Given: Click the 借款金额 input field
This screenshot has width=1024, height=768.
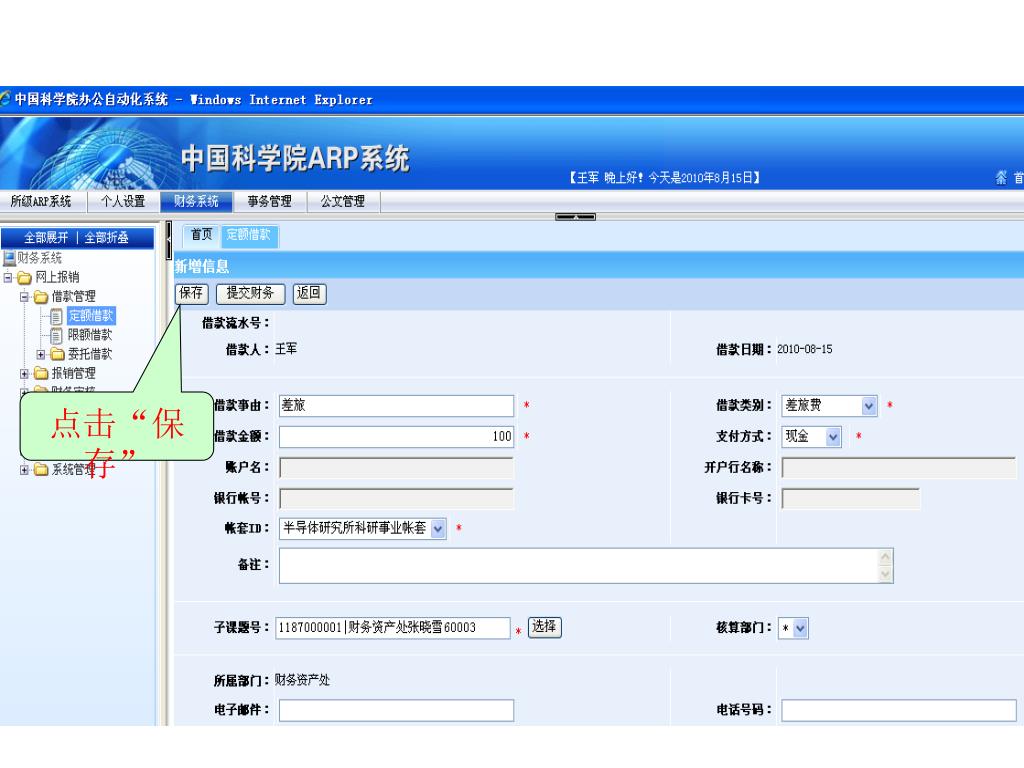Looking at the screenshot, I should [x=396, y=436].
